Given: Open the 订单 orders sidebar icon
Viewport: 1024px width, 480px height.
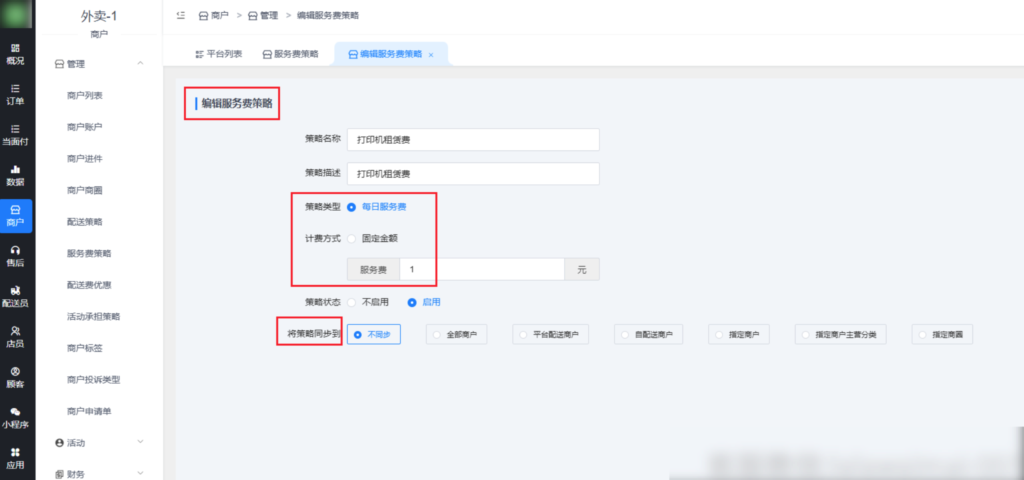Looking at the screenshot, I should (15, 95).
